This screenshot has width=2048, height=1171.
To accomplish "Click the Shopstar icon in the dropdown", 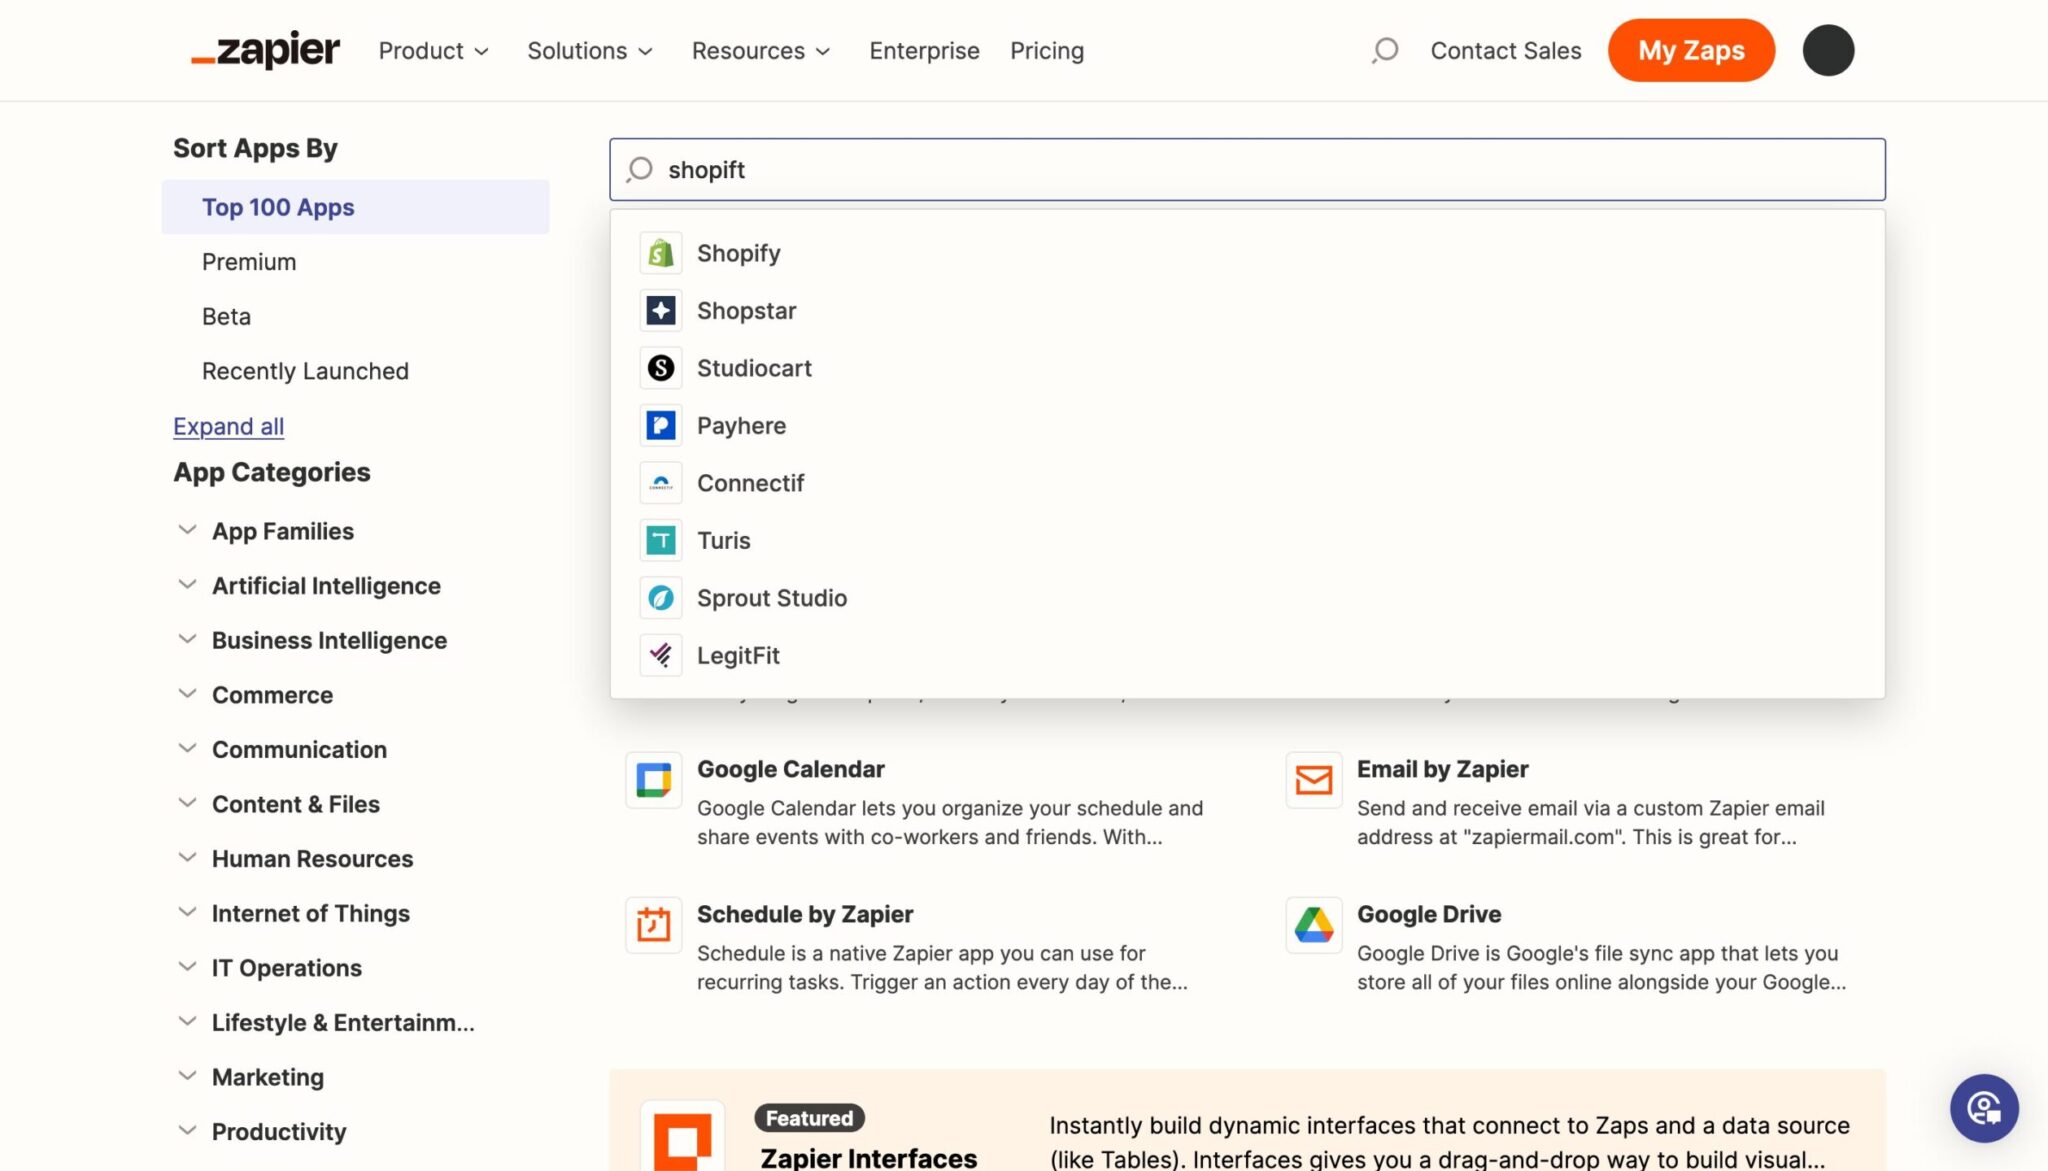I will [x=660, y=310].
